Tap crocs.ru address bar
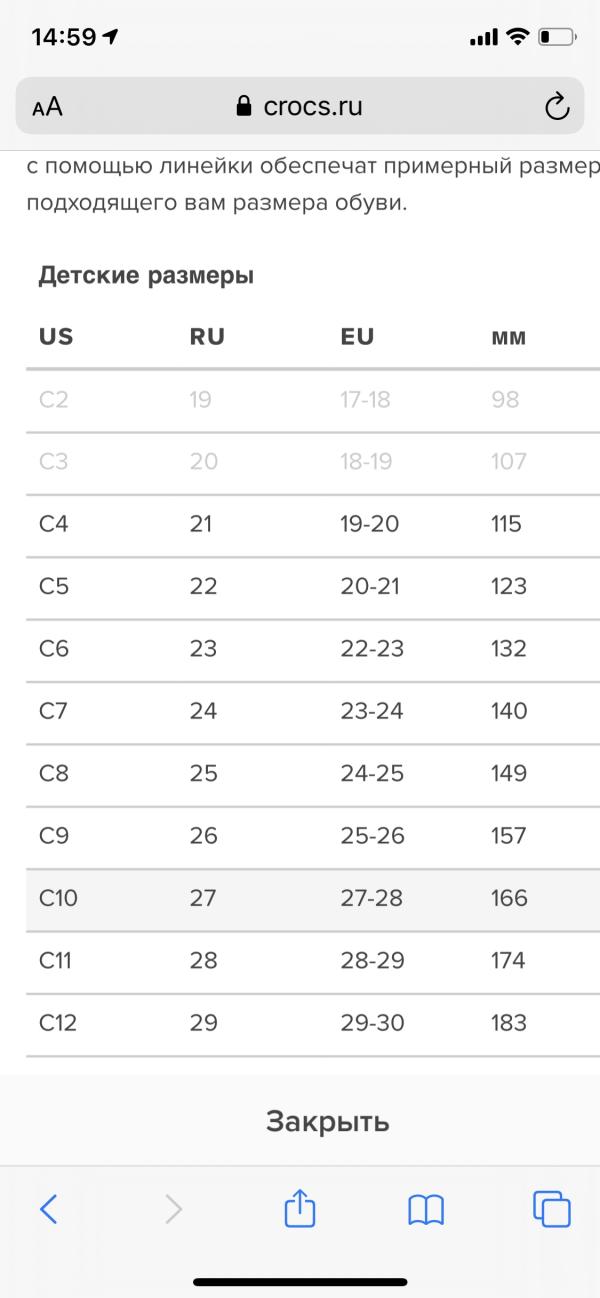This screenshot has height=1298, width=600. point(300,107)
